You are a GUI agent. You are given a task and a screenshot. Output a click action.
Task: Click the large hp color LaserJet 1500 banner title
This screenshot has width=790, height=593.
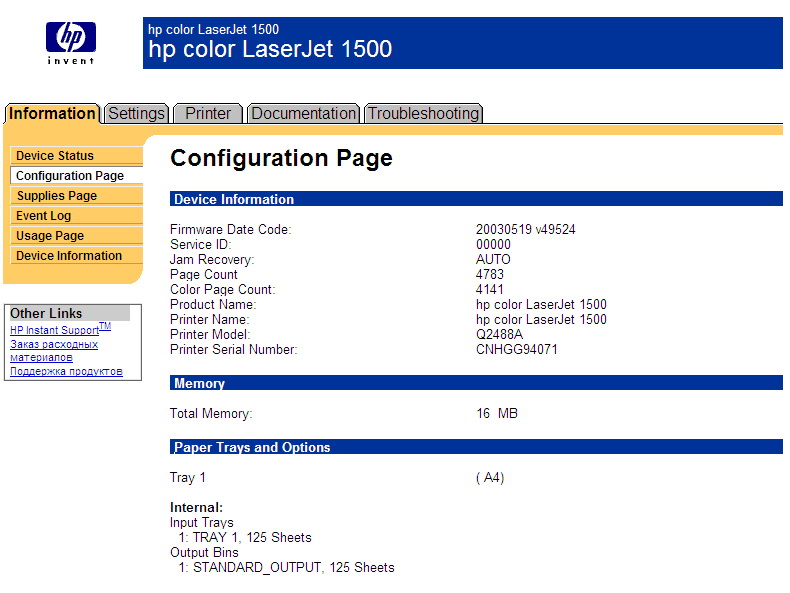tap(270, 49)
